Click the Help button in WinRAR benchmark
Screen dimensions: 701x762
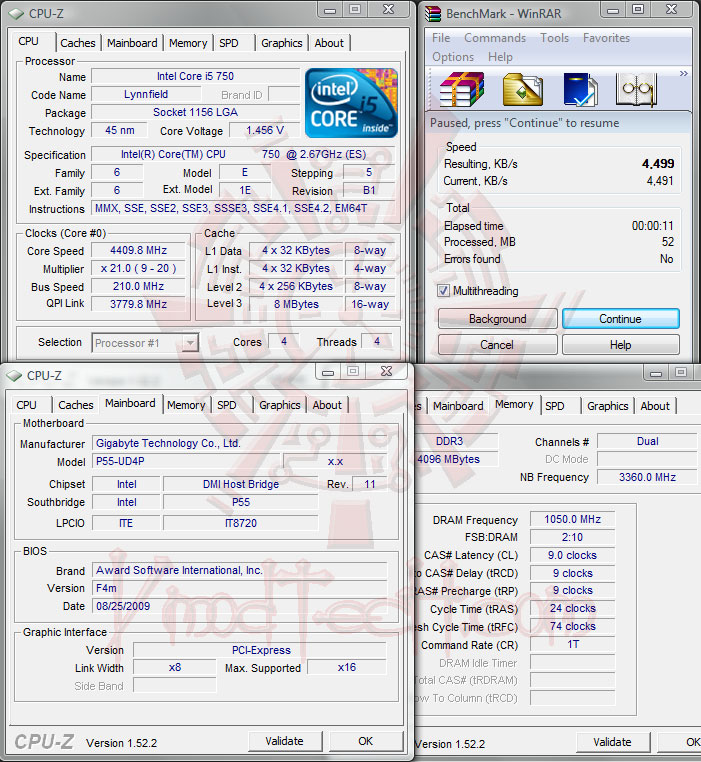(x=620, y=345)
